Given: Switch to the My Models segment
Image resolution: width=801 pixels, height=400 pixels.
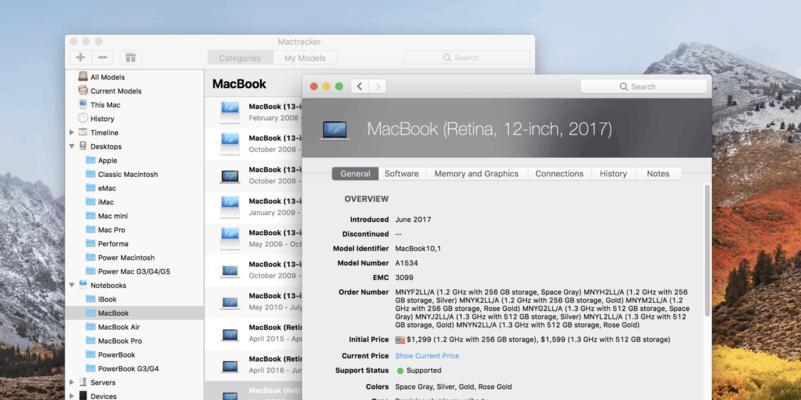Looking at the screenshot, I should 305,58.
